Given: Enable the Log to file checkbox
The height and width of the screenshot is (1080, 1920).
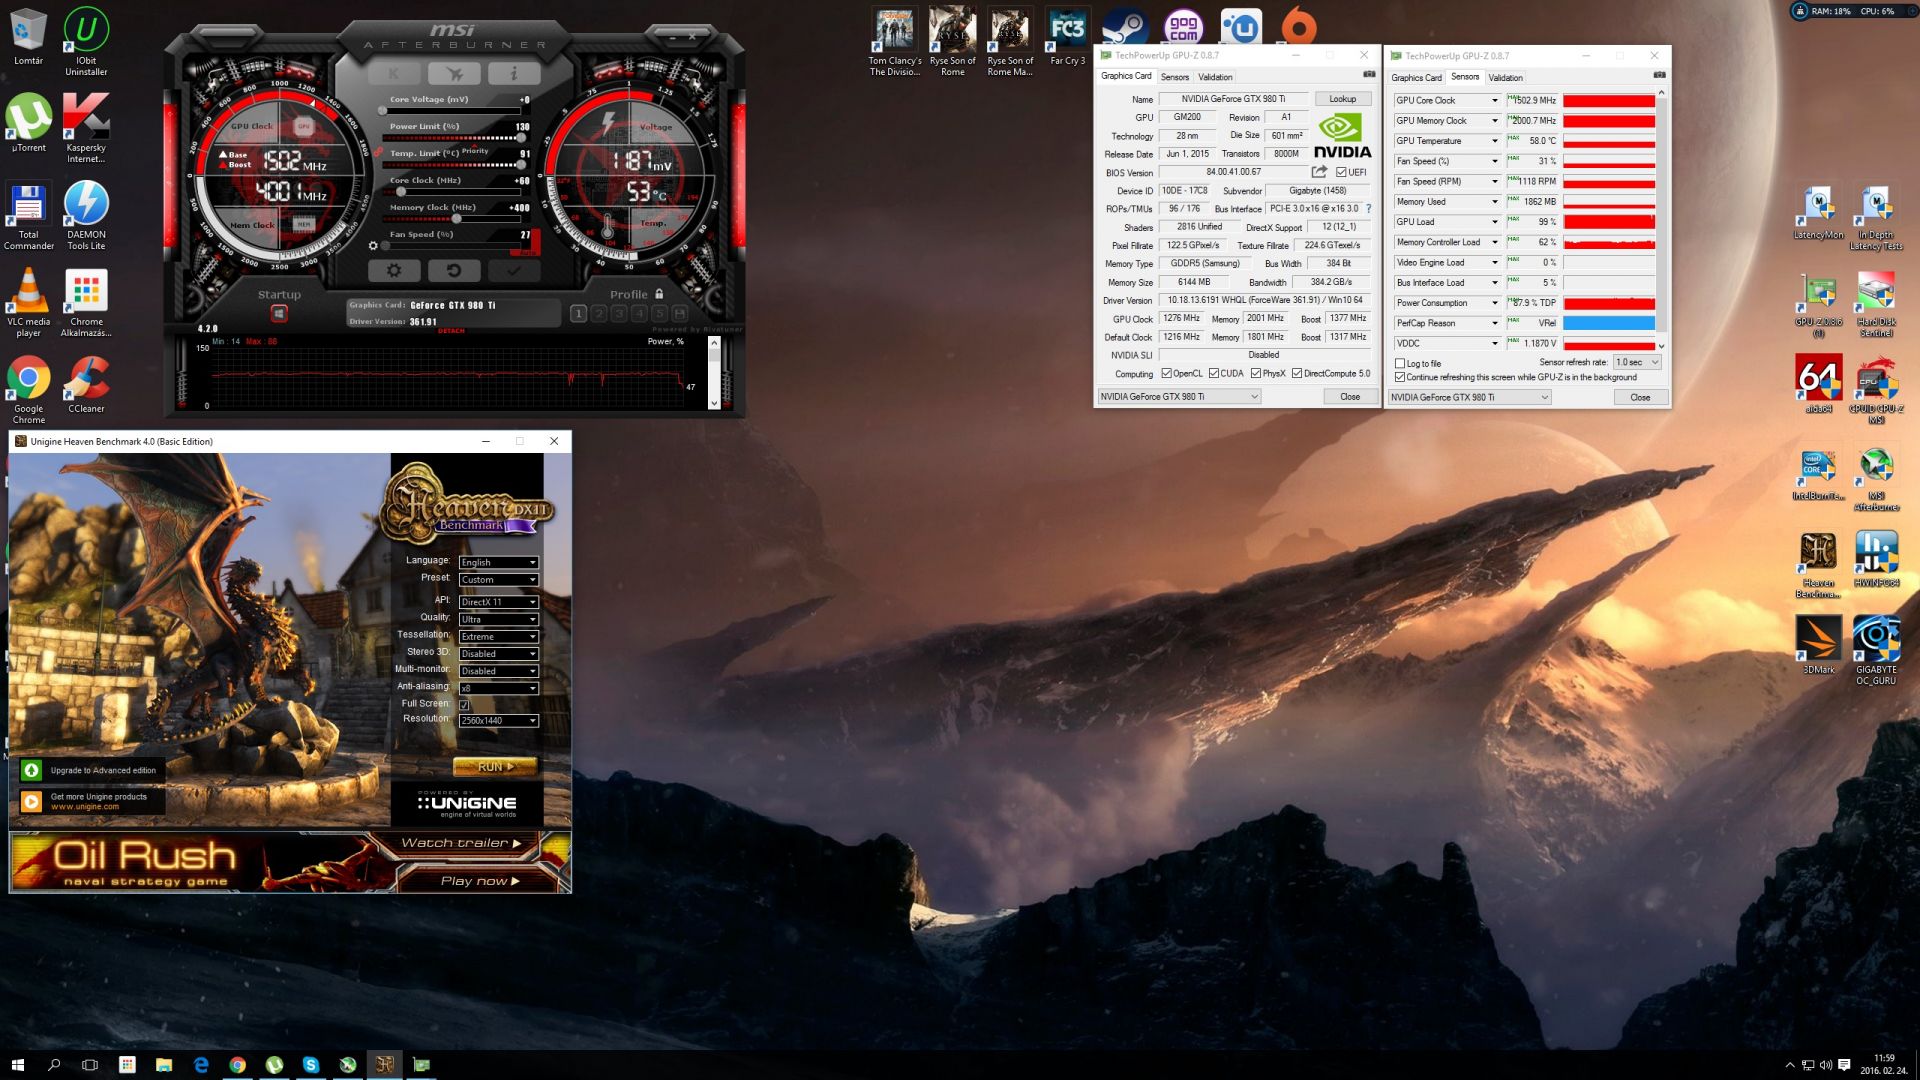Looking at the screenshot, I should (x=1400, y=364).
